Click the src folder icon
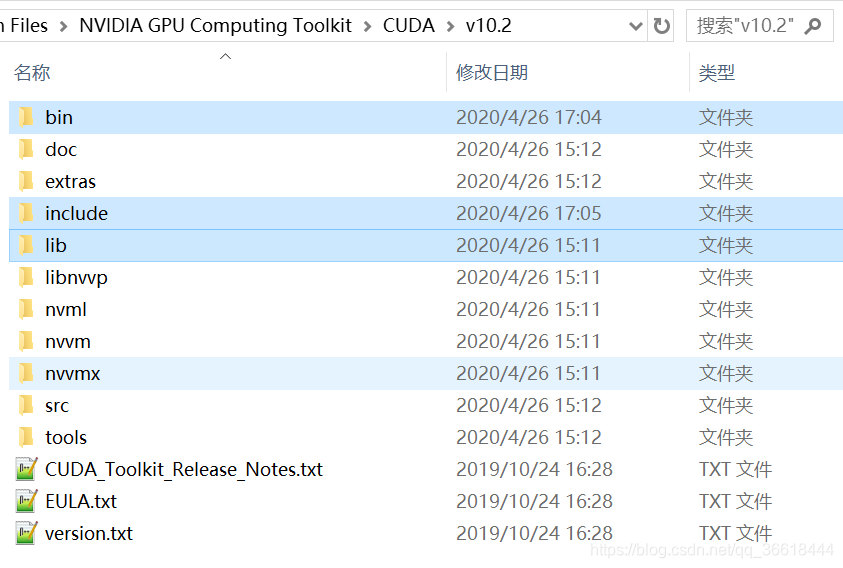Screen dimensions: 843x568 (x=26, y=406)
